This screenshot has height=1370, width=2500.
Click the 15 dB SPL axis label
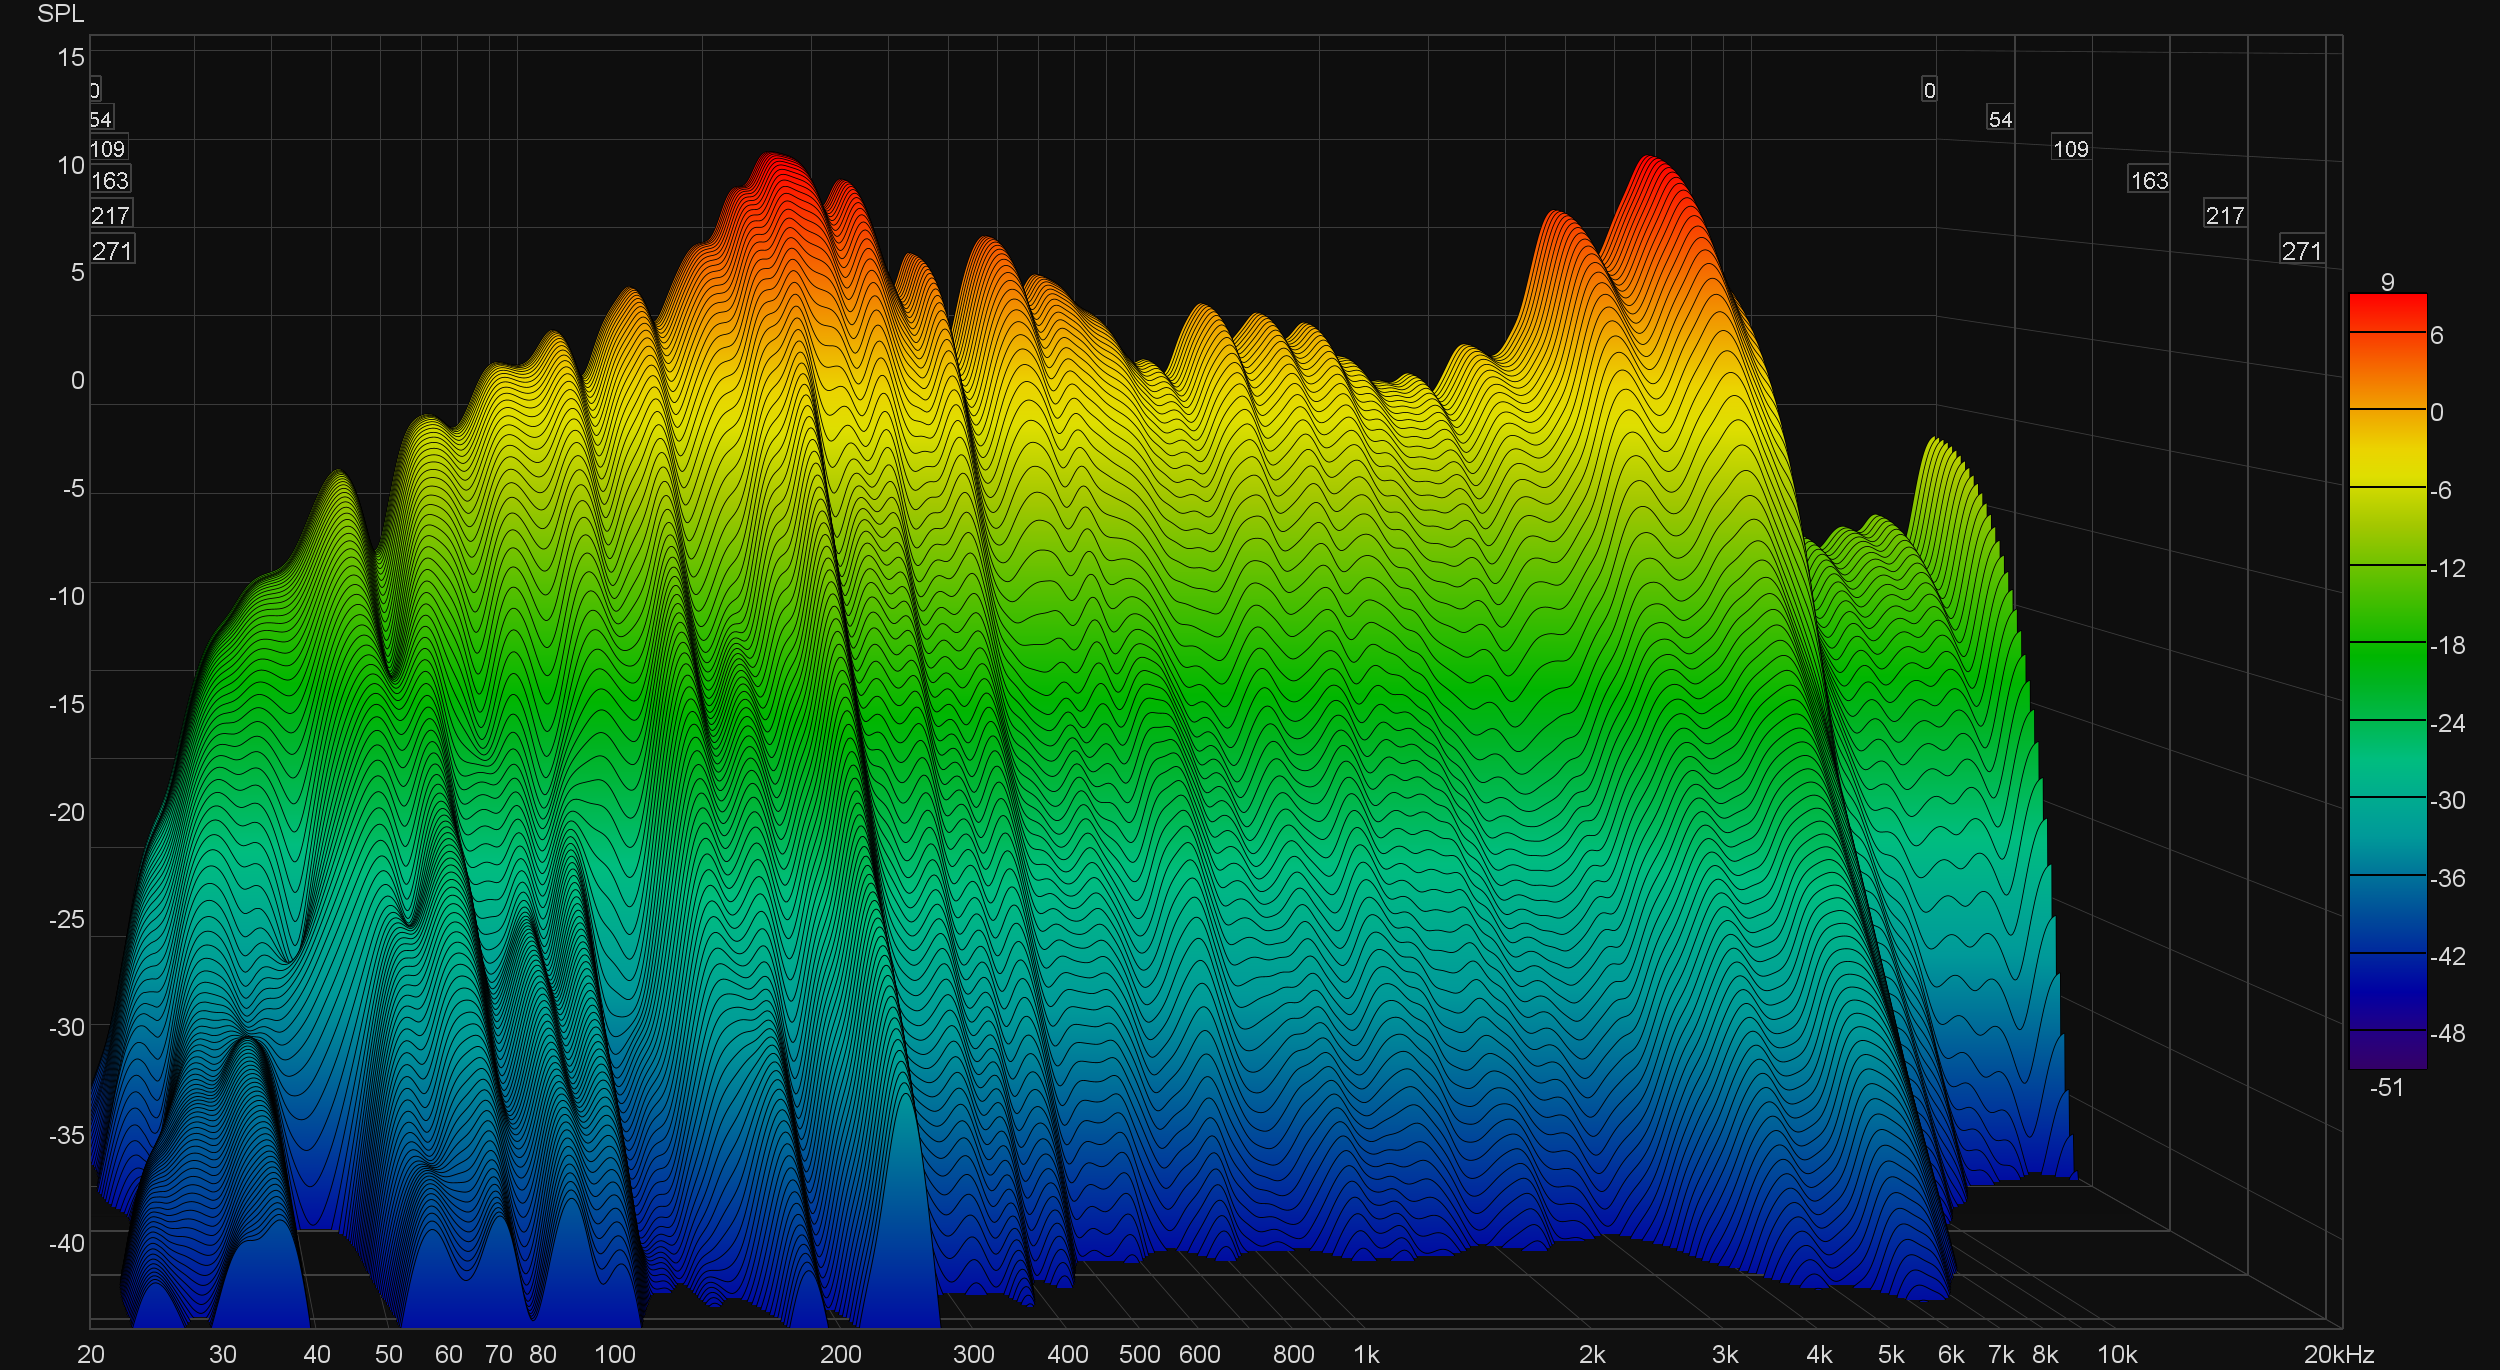(71, 57)
